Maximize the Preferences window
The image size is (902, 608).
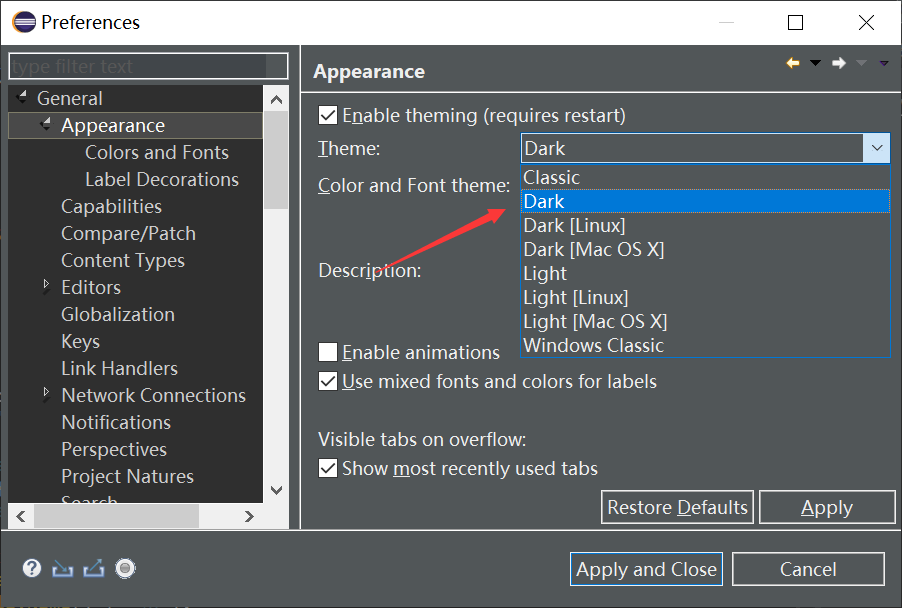pos(795,22)
